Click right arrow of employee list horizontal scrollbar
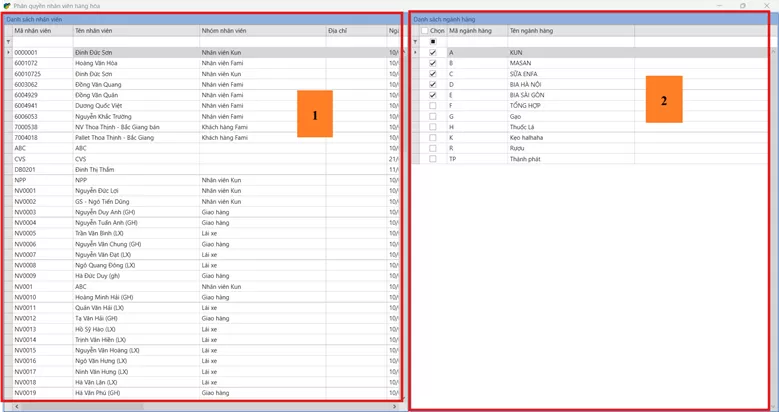779x412 pixels. (394, 407)
